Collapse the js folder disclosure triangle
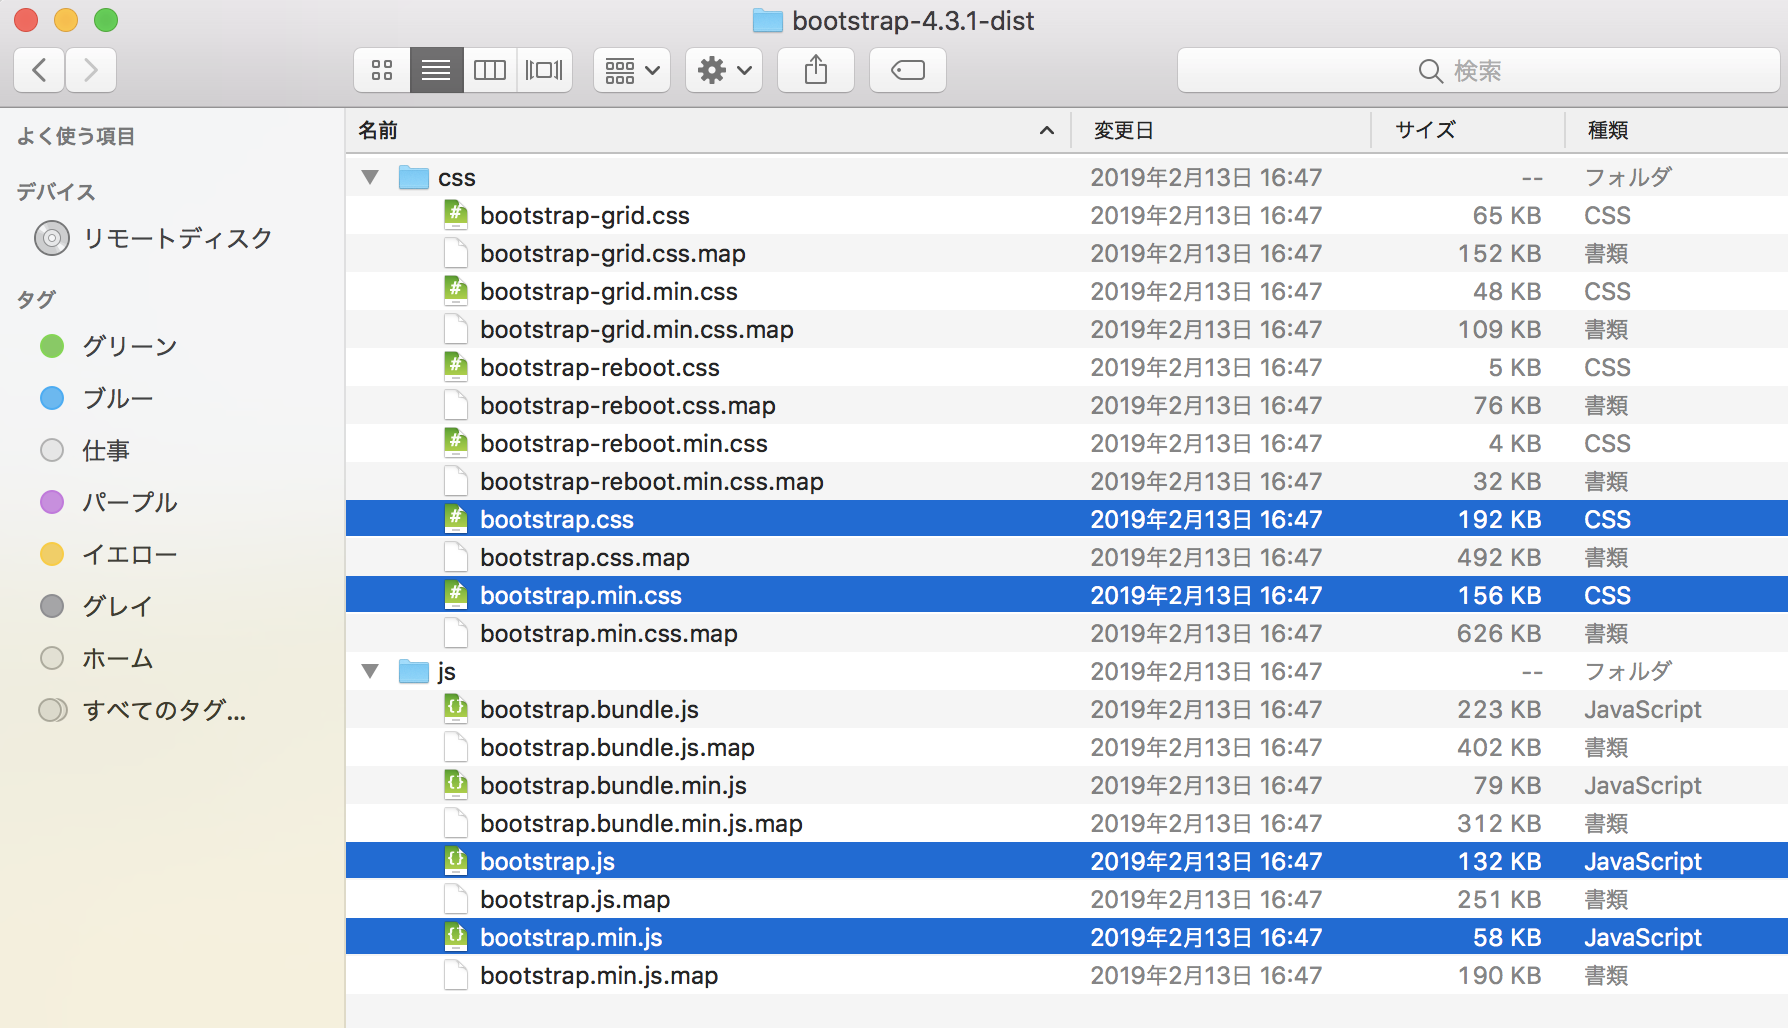Viewport: 1788px width, 1028px height. coord(370,672)
